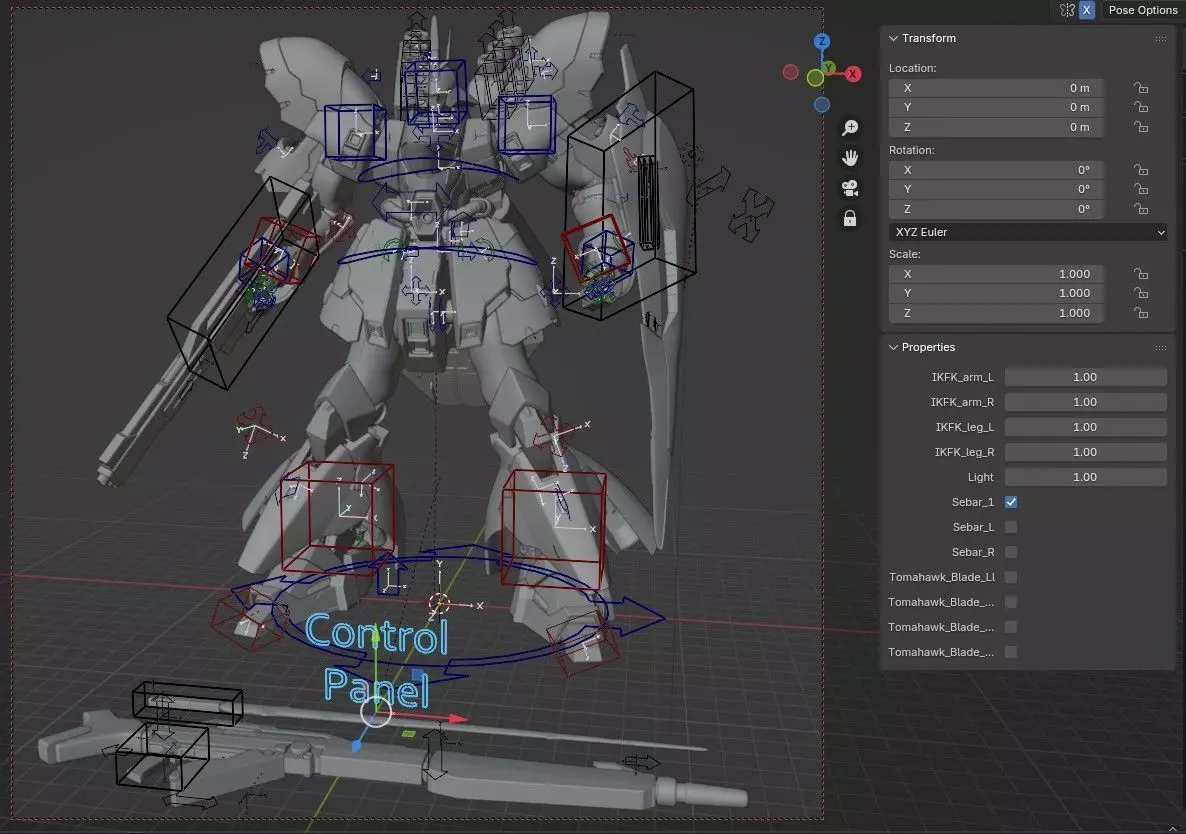
Task: Toggle camera view with movie camera icon
Action: 850,188
